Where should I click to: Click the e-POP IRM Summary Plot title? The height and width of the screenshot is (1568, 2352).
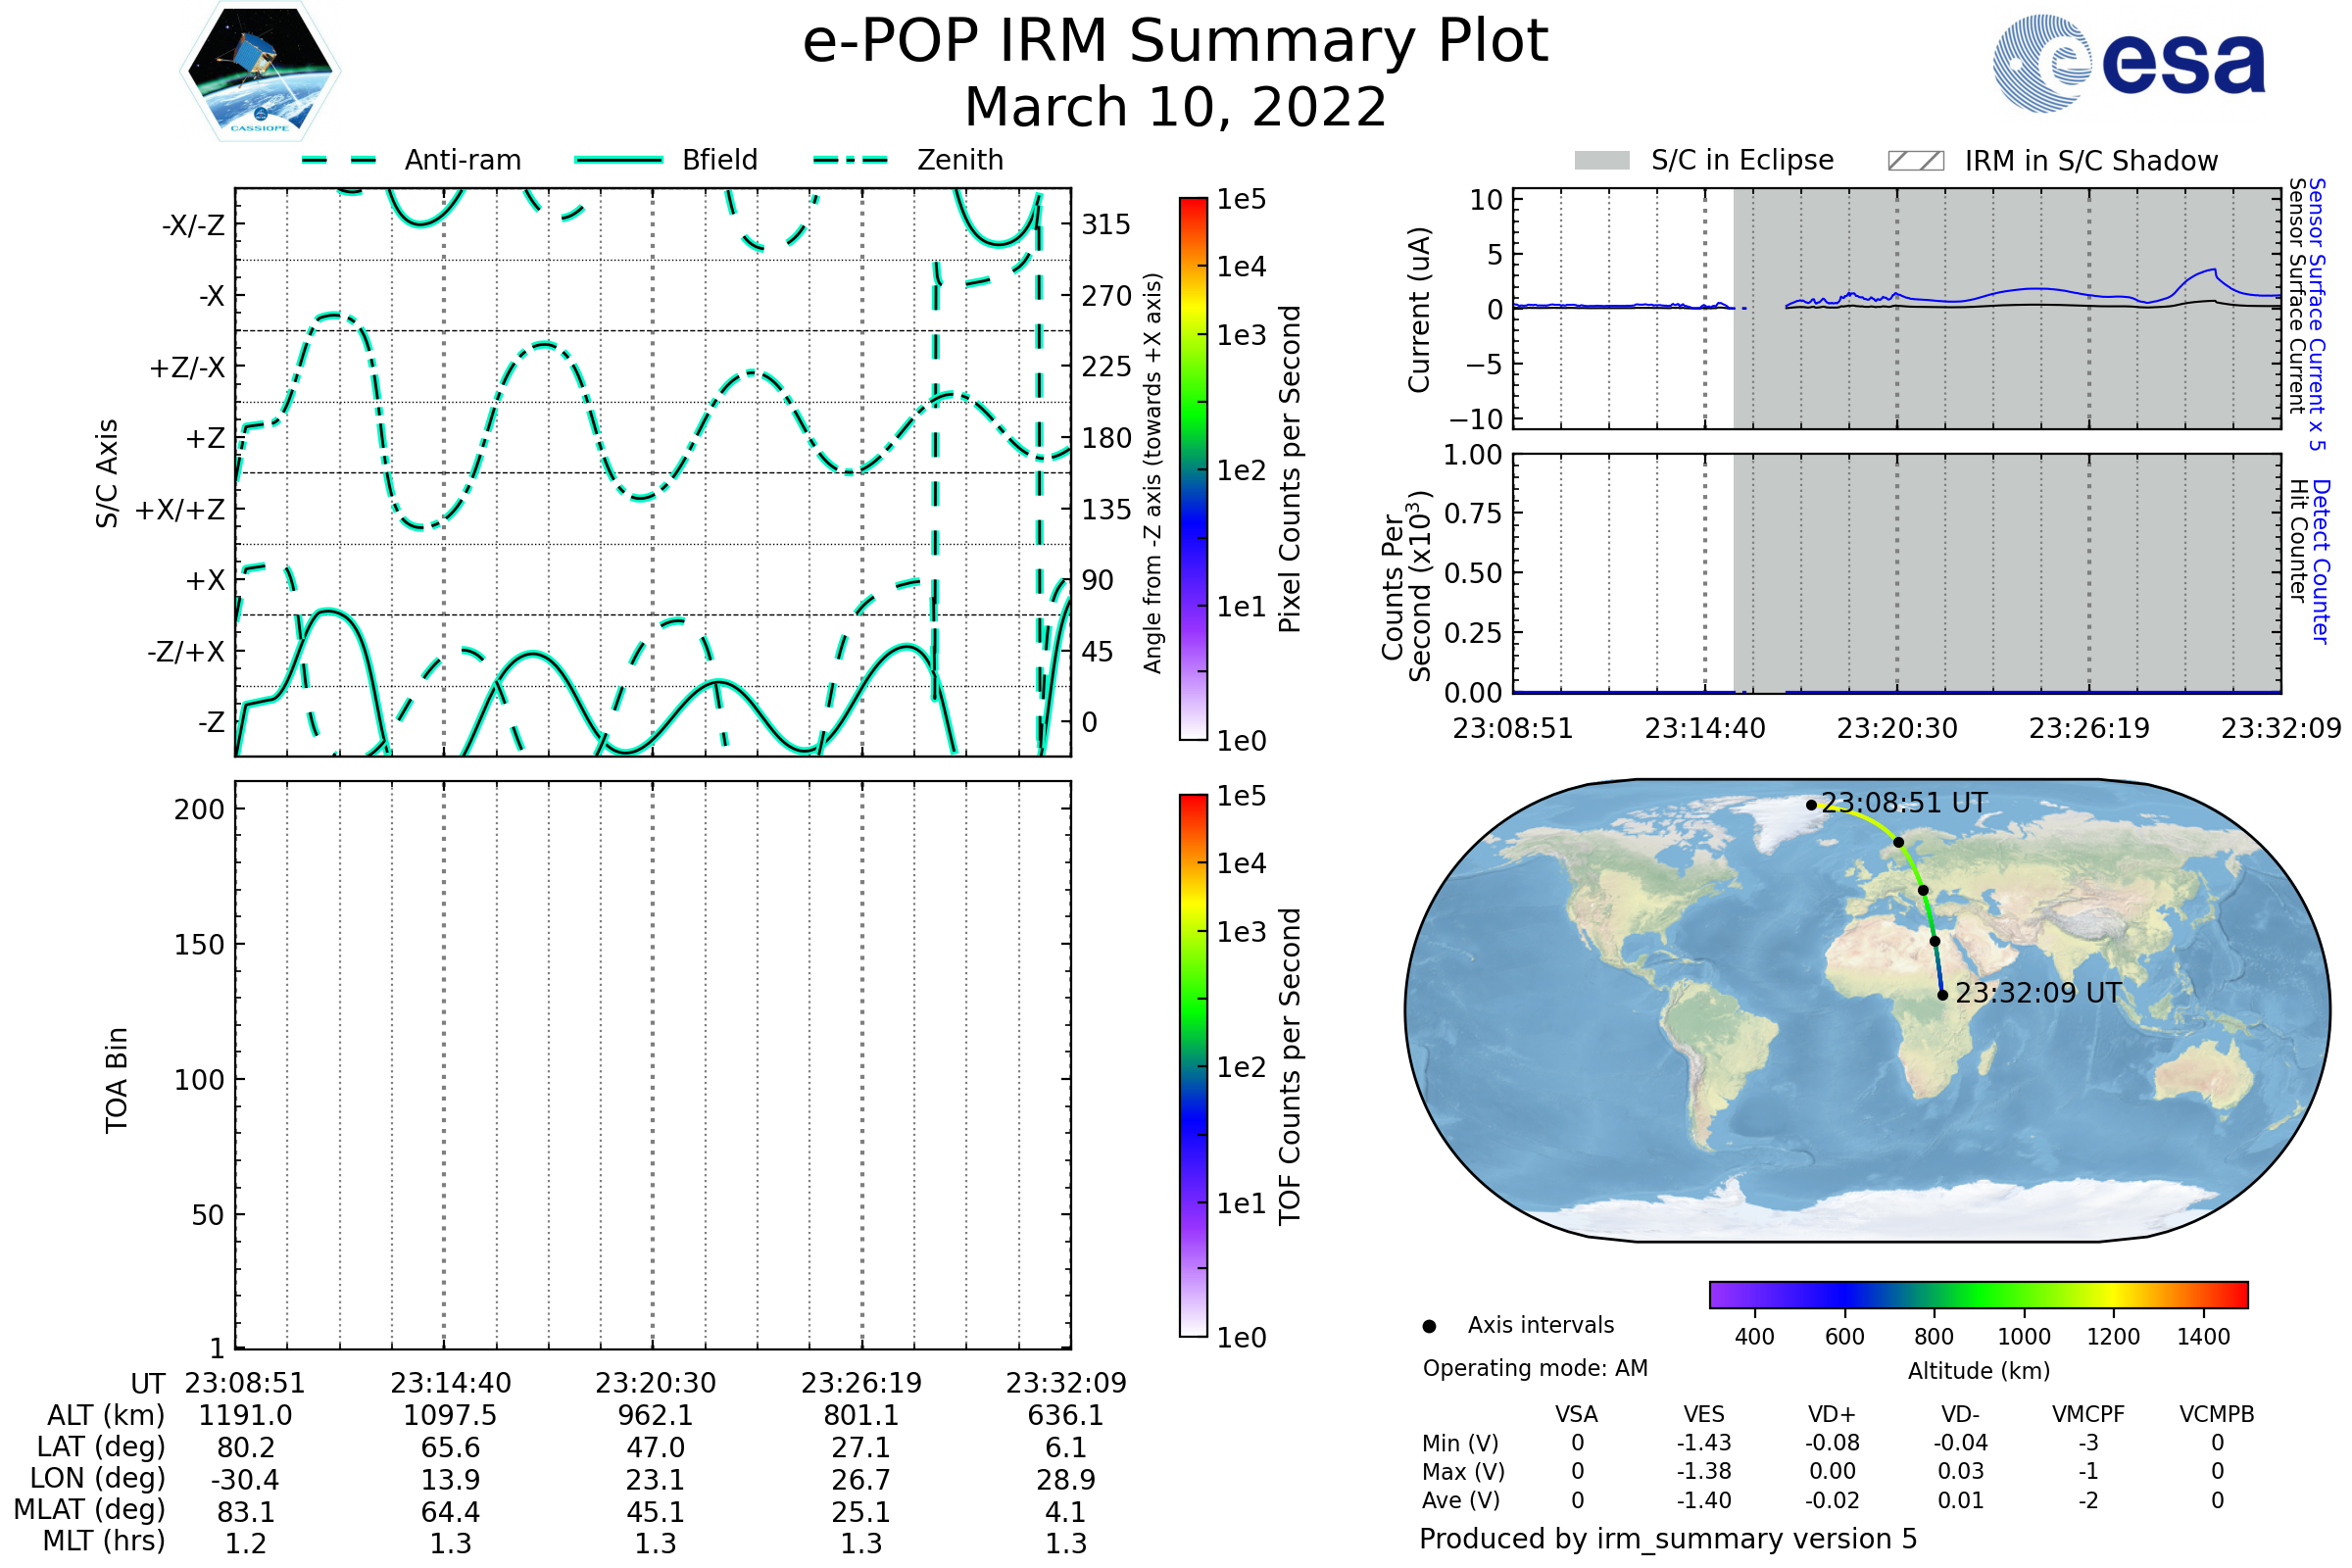click(1175, 42)
